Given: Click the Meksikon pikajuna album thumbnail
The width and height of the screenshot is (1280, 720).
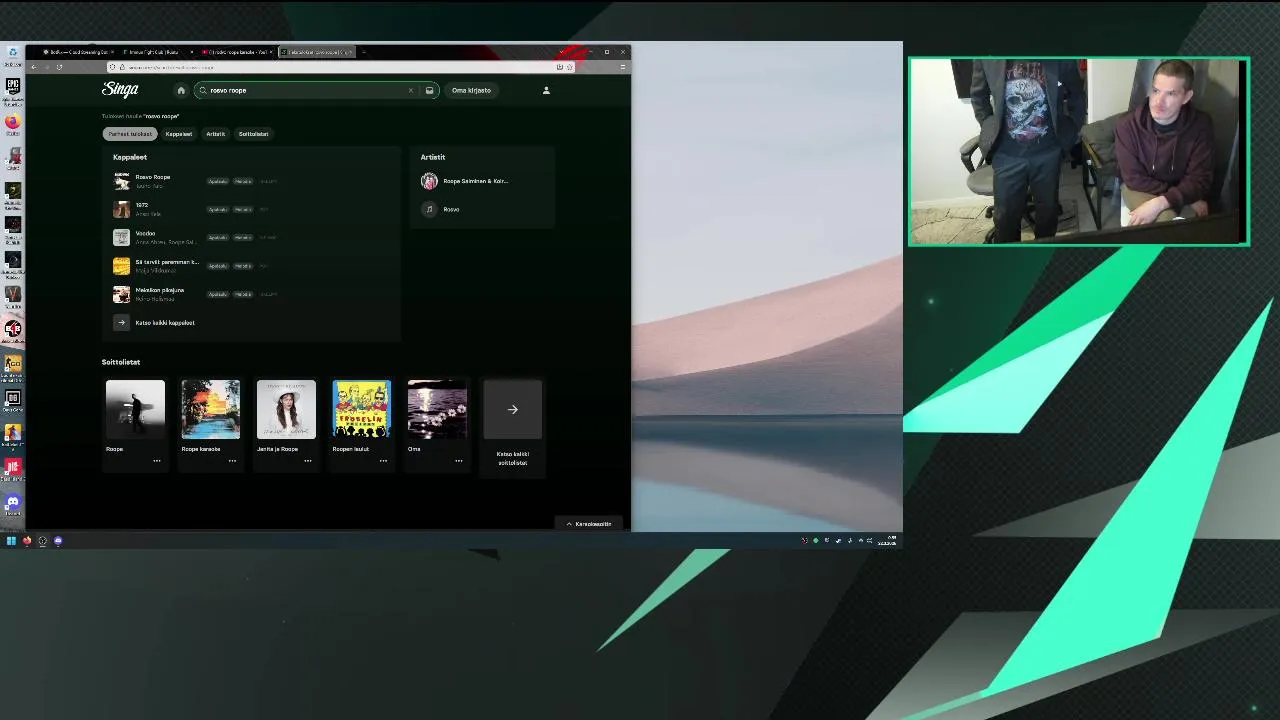Looking at the screenshot, I should 121,294.
